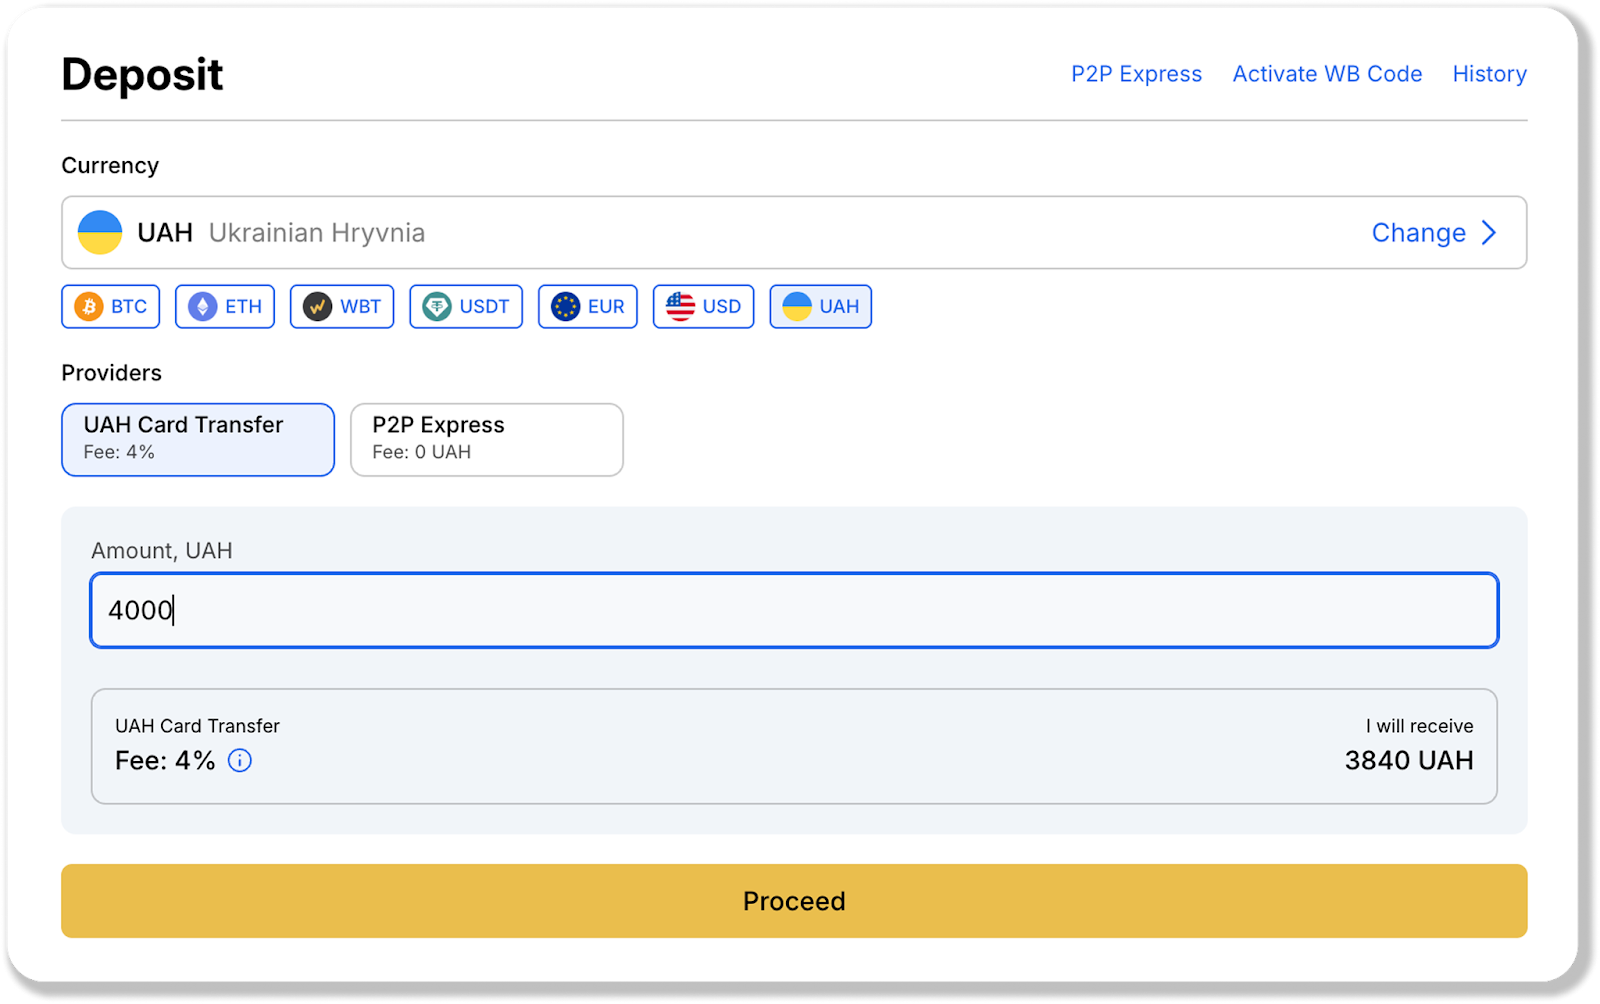Select the USDT Tether currency chip
Viewport: 1600px width, 1004px height.
click(466, 307)
